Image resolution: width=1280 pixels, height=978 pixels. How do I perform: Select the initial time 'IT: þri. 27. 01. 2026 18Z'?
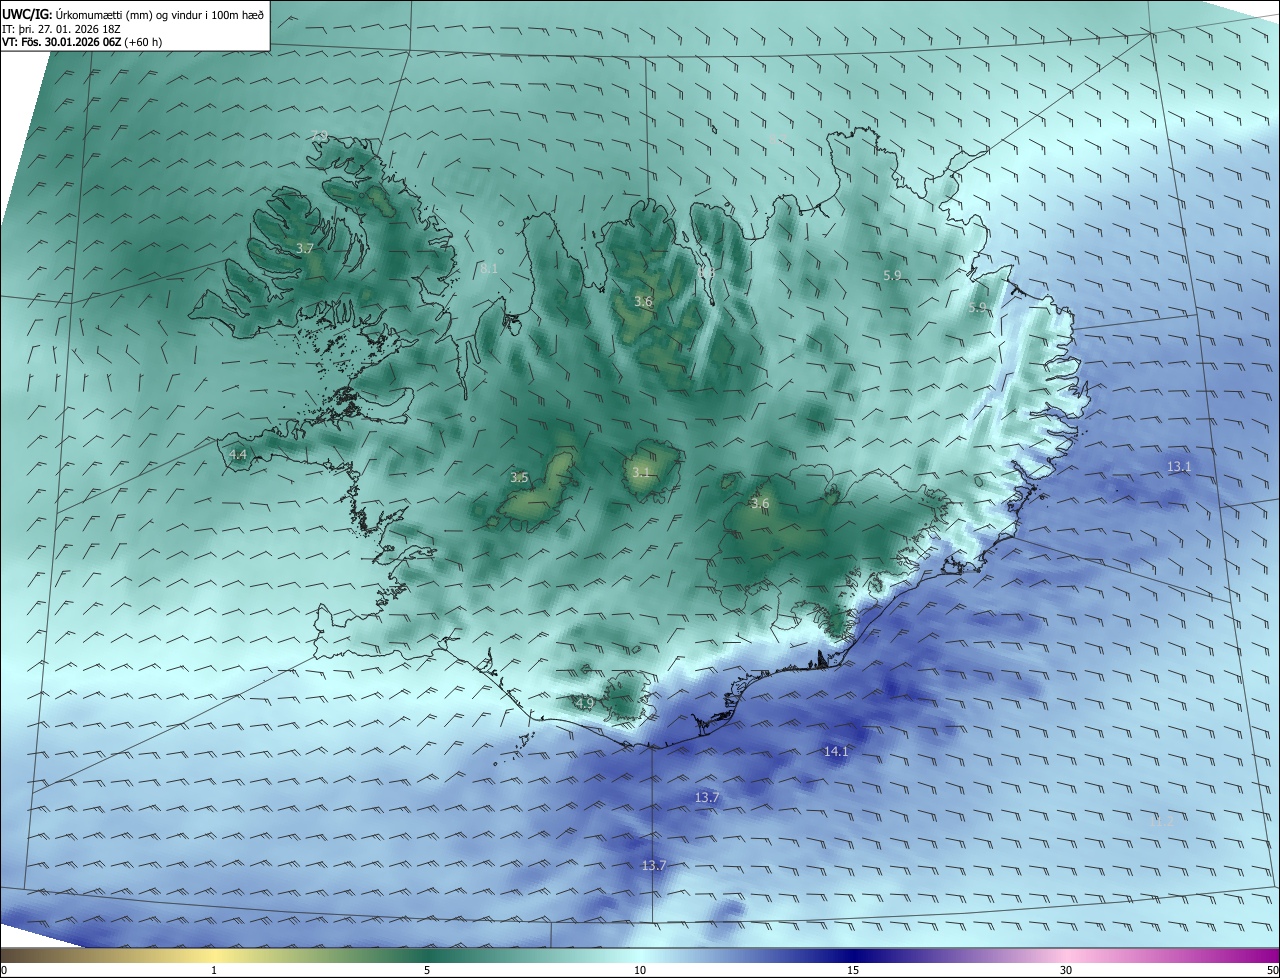coord(62,28)
